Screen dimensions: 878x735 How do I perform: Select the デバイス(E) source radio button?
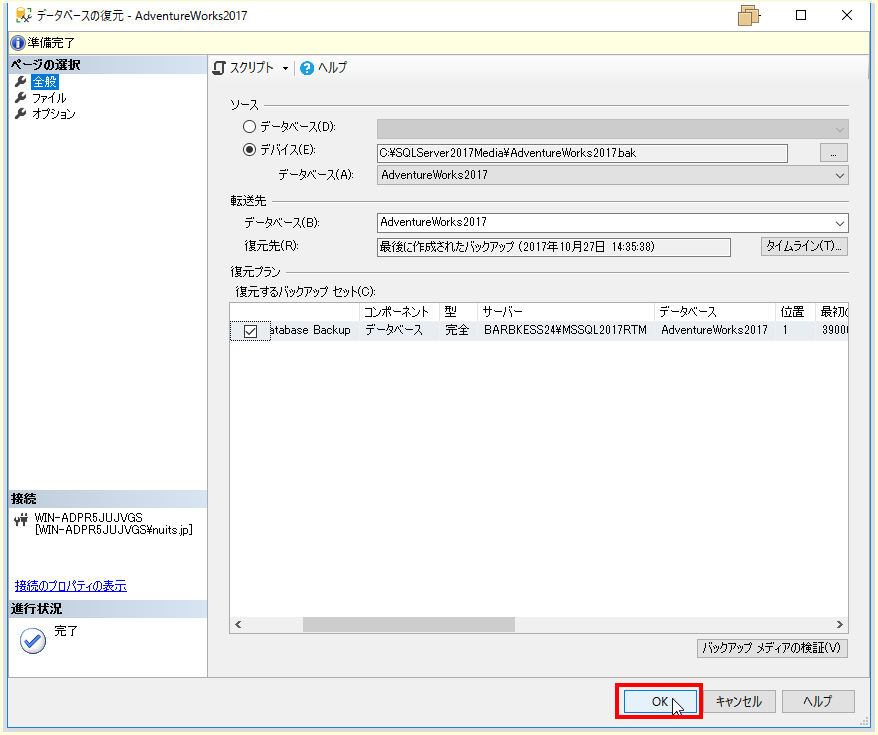click(249, 150)
